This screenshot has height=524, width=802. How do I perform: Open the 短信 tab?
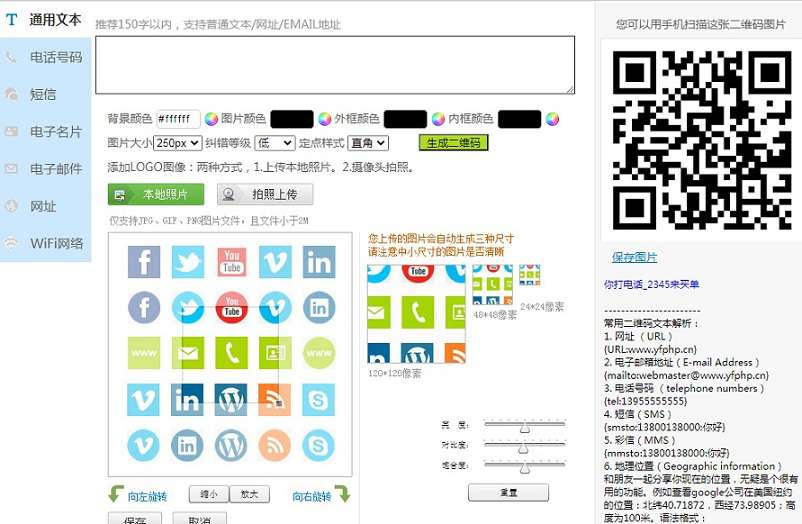point(45,94)
